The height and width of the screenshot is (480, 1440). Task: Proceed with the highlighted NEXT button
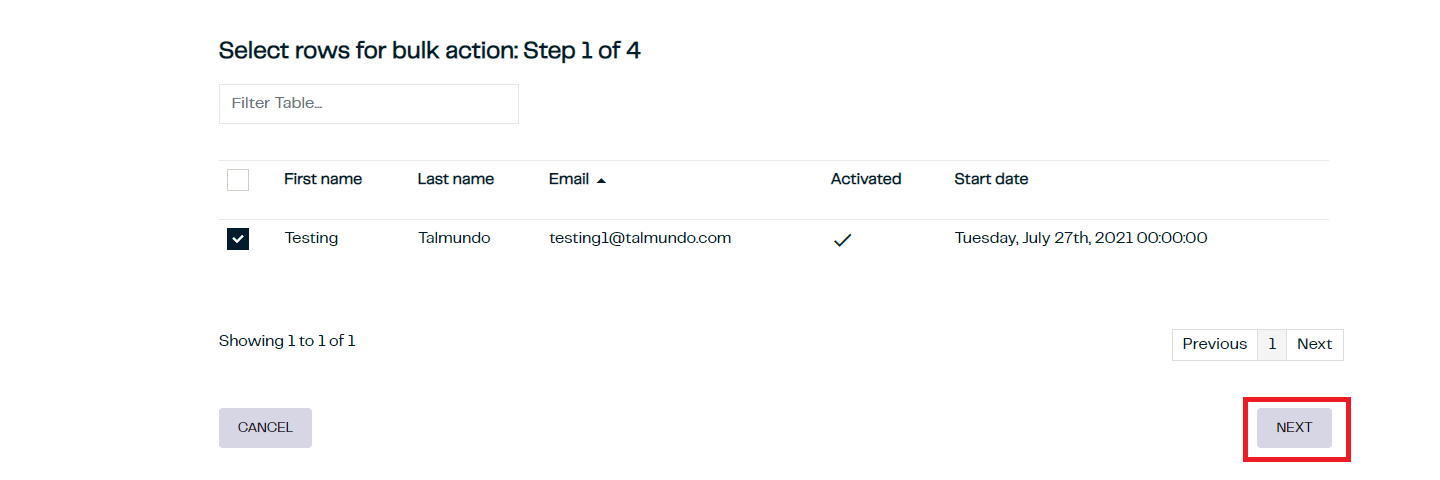click(1294, 428)
